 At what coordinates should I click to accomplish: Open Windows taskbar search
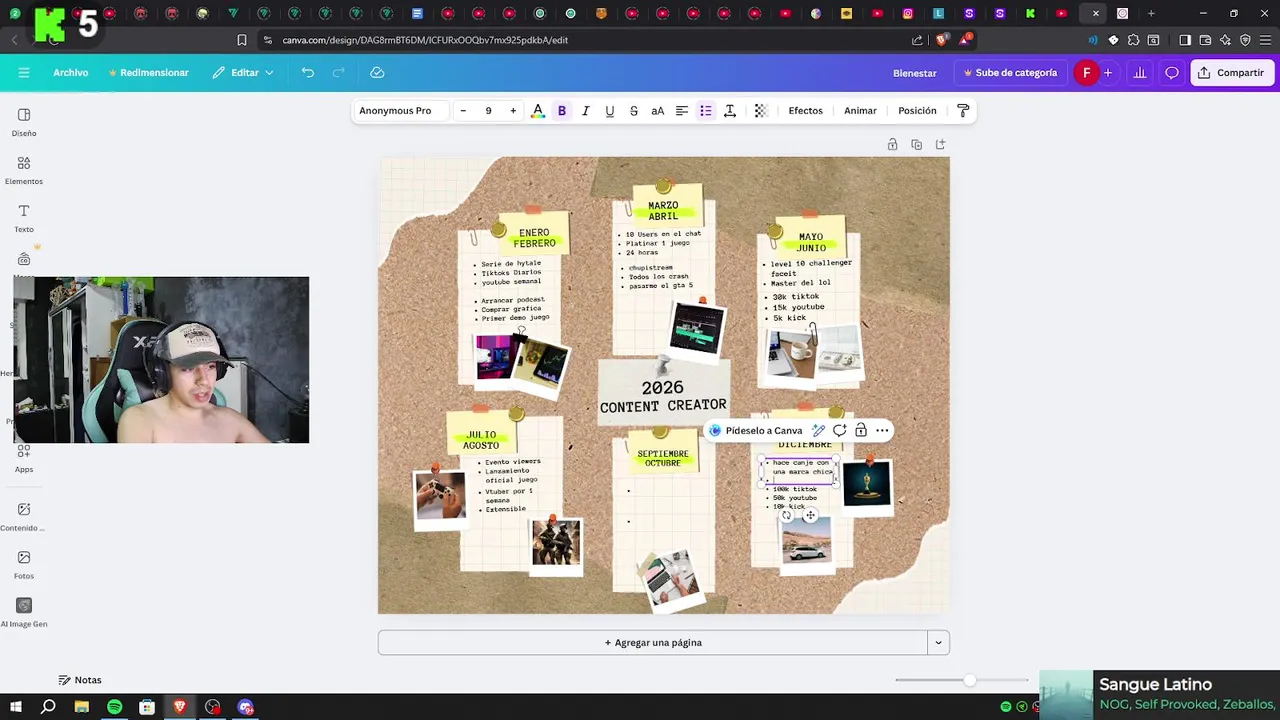(48, 707)
